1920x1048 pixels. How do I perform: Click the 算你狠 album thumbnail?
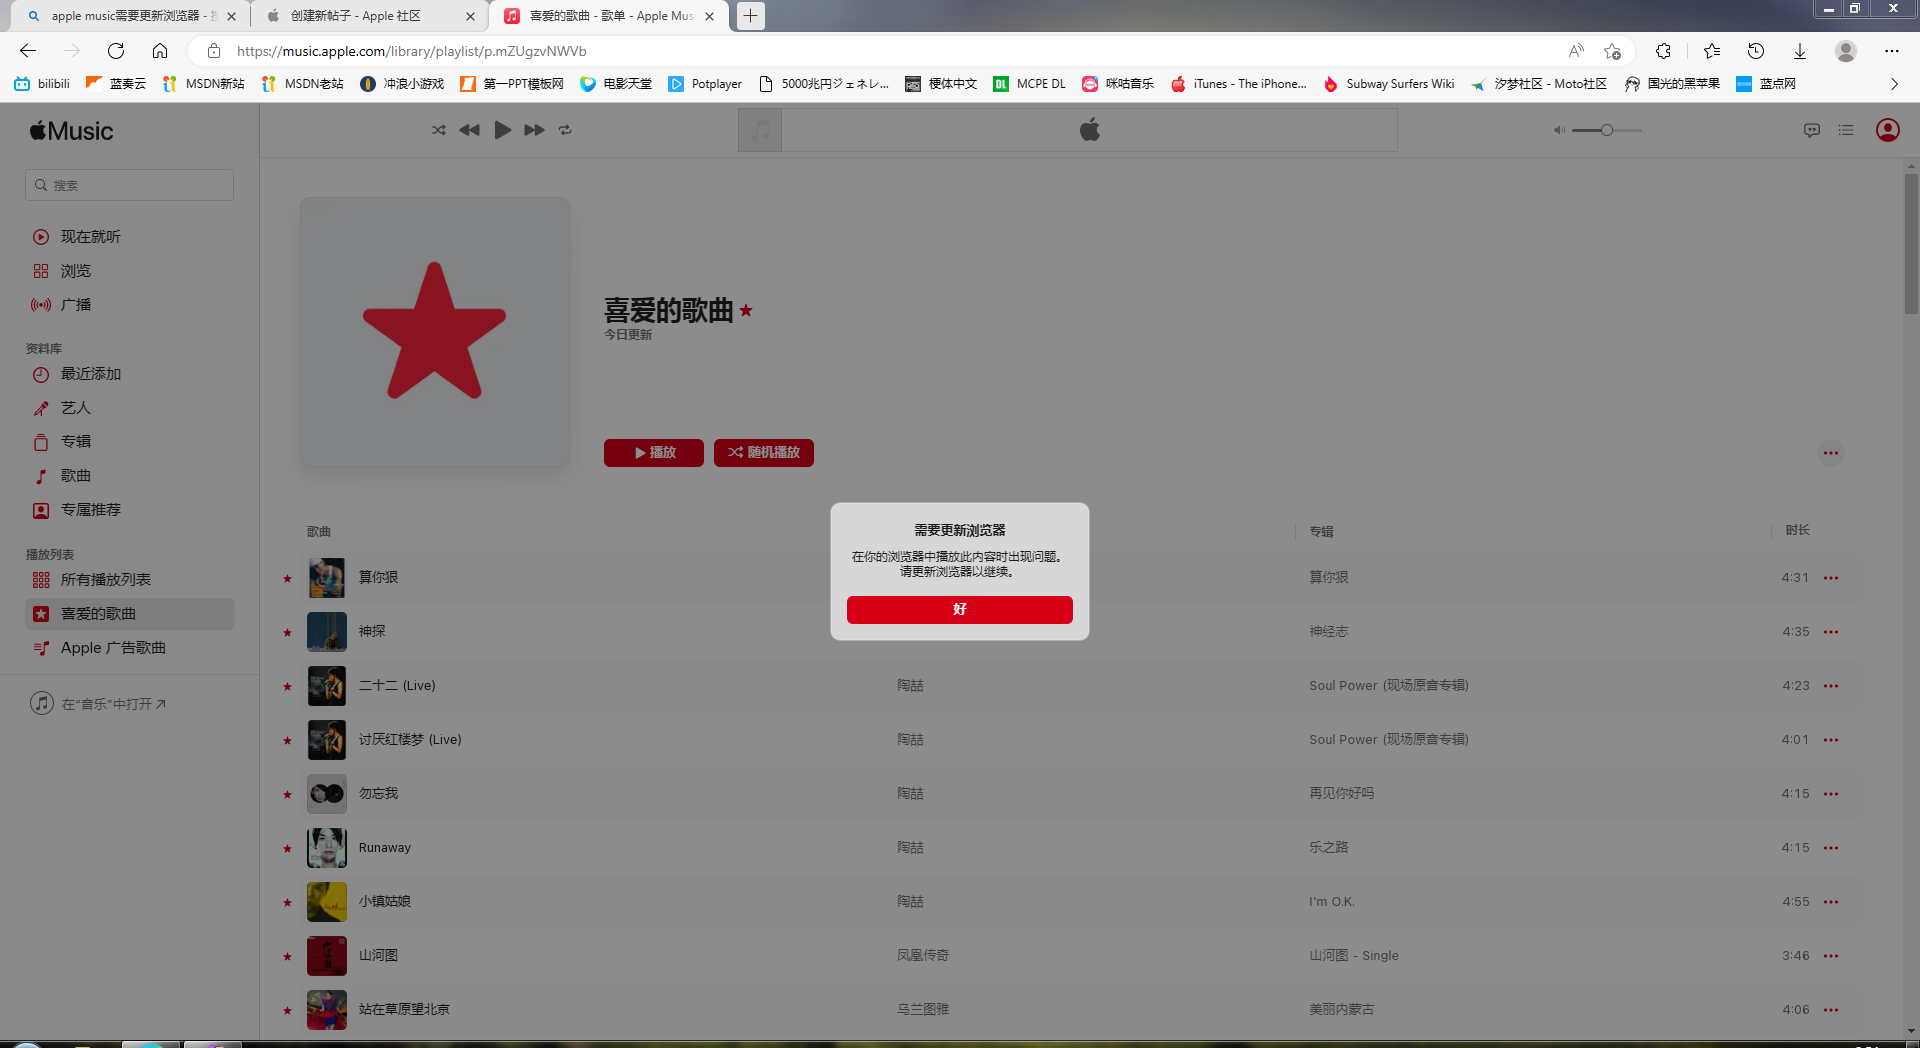tap(327, 578)
